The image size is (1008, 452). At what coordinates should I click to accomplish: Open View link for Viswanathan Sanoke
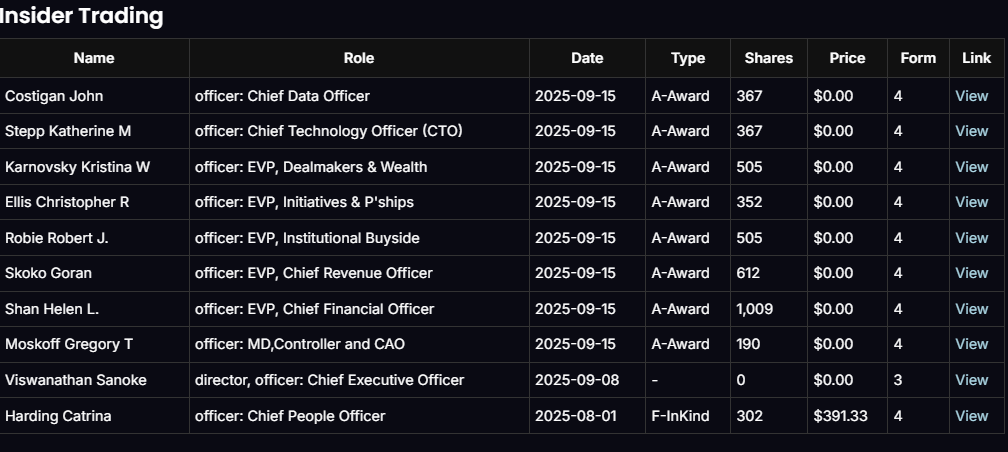[971, 380]
